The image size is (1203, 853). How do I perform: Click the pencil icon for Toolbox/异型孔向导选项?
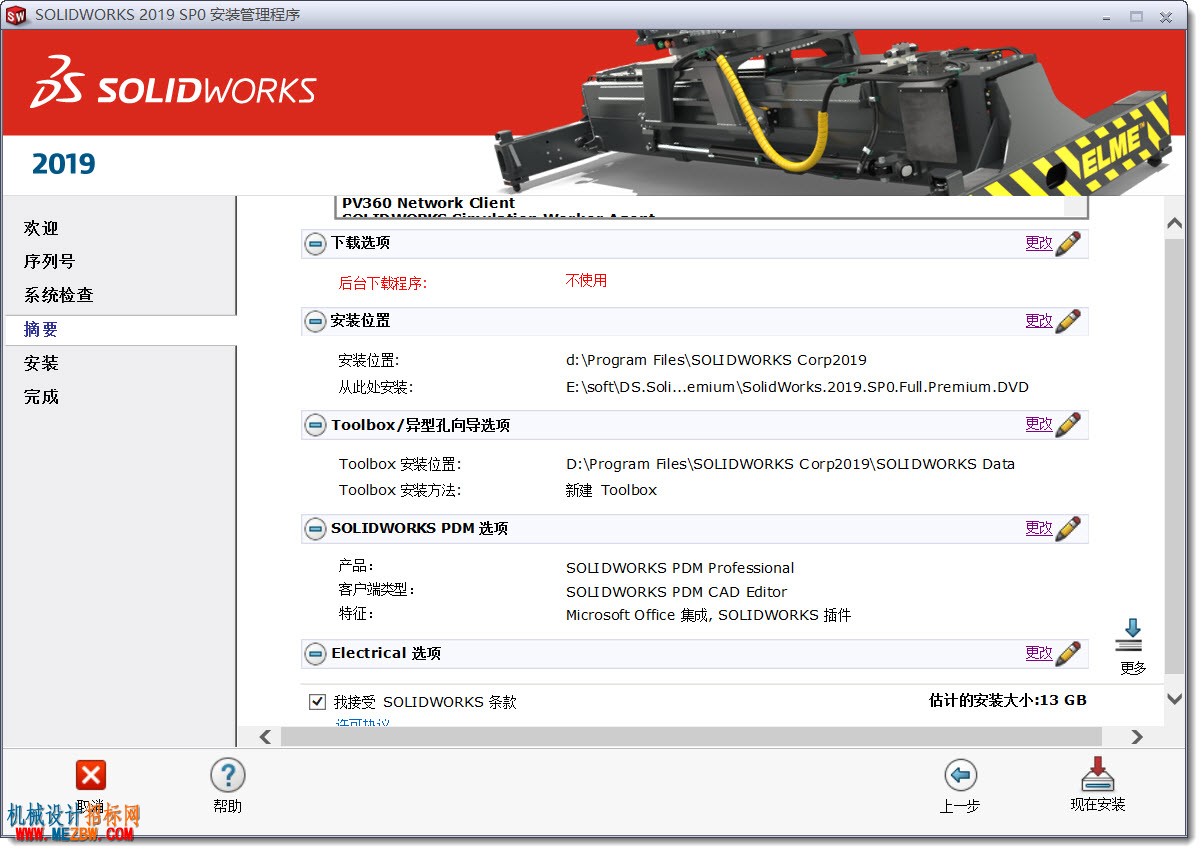pyautogui.click(x=1068, y=424)
